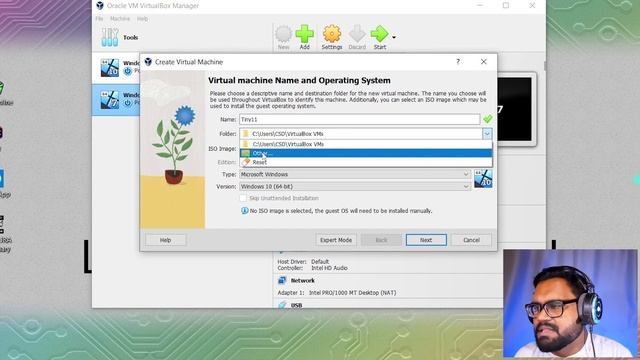Choose Reset in the Folder dropdown list

[x=366, y=162]
